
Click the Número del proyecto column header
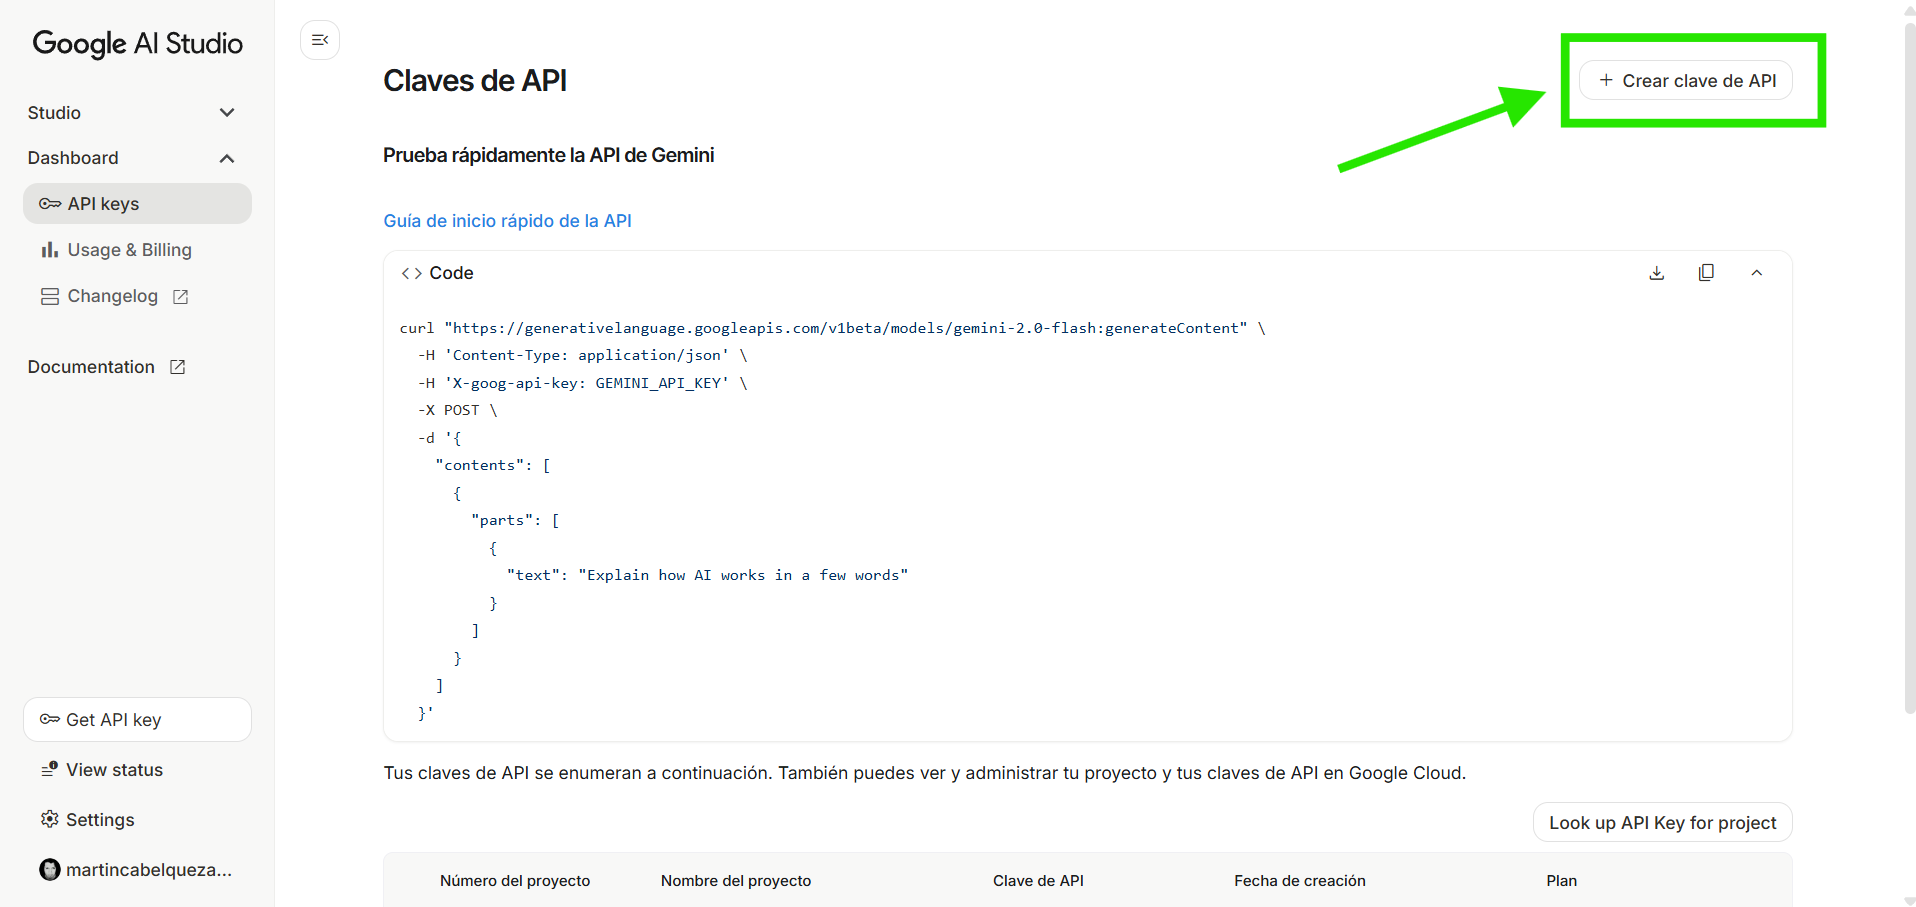515,881
